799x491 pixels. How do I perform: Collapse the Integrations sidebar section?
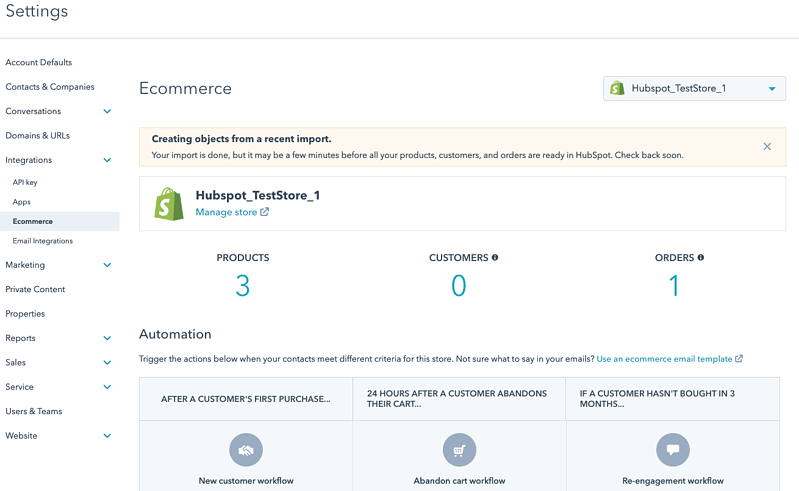[x=107, y=160]
